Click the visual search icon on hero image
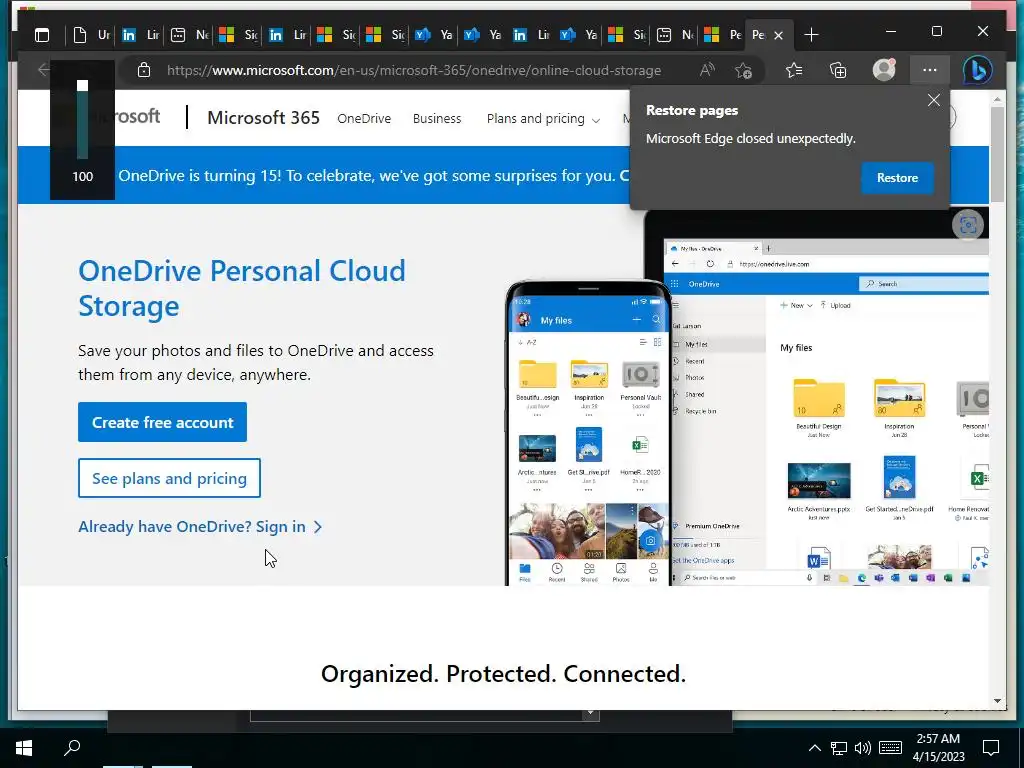The height and width of the screenshot is (768, 1024). (968, 225)
